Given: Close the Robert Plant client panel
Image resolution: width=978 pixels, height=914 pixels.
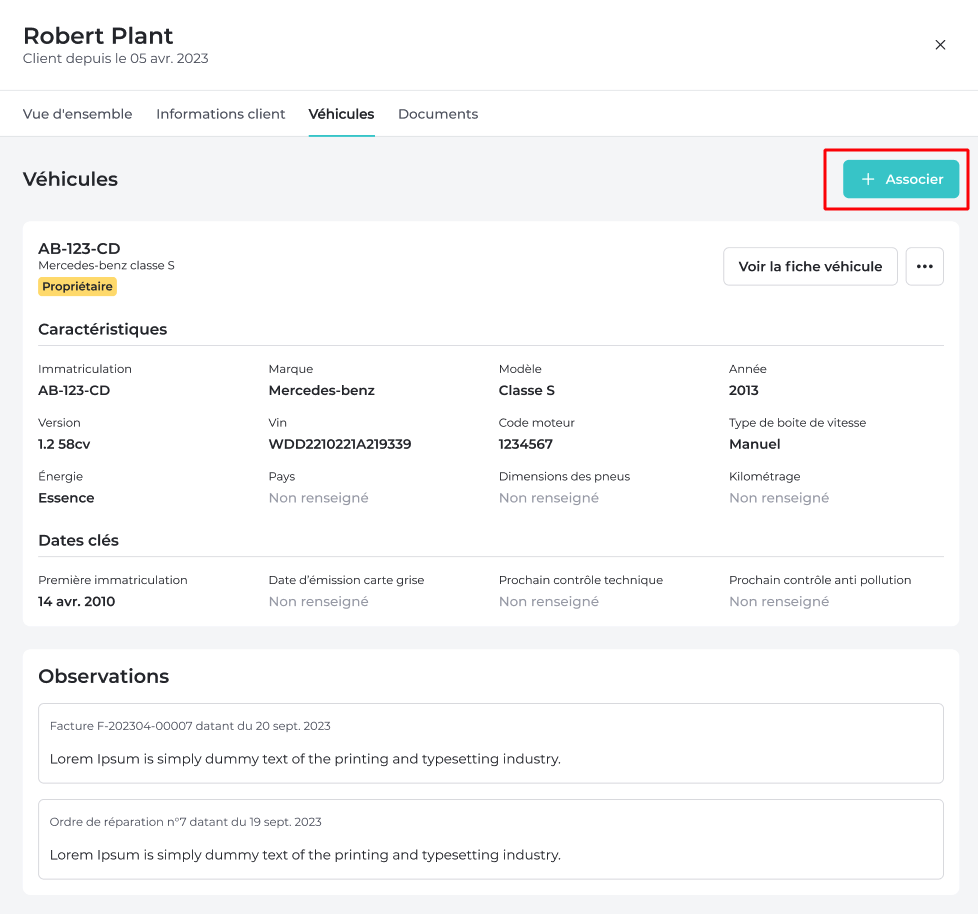Looking at the screenshot, I should 940,45.
